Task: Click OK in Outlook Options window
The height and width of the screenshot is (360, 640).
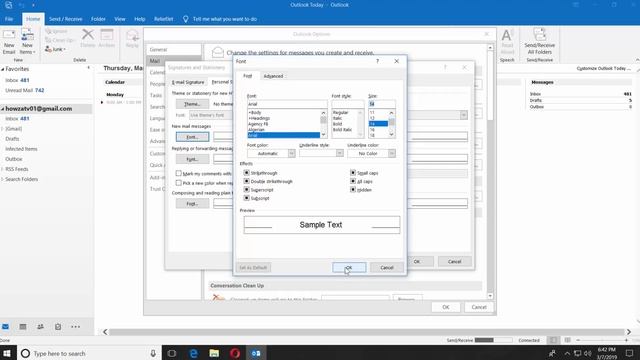Action: [x=446, y=307]
